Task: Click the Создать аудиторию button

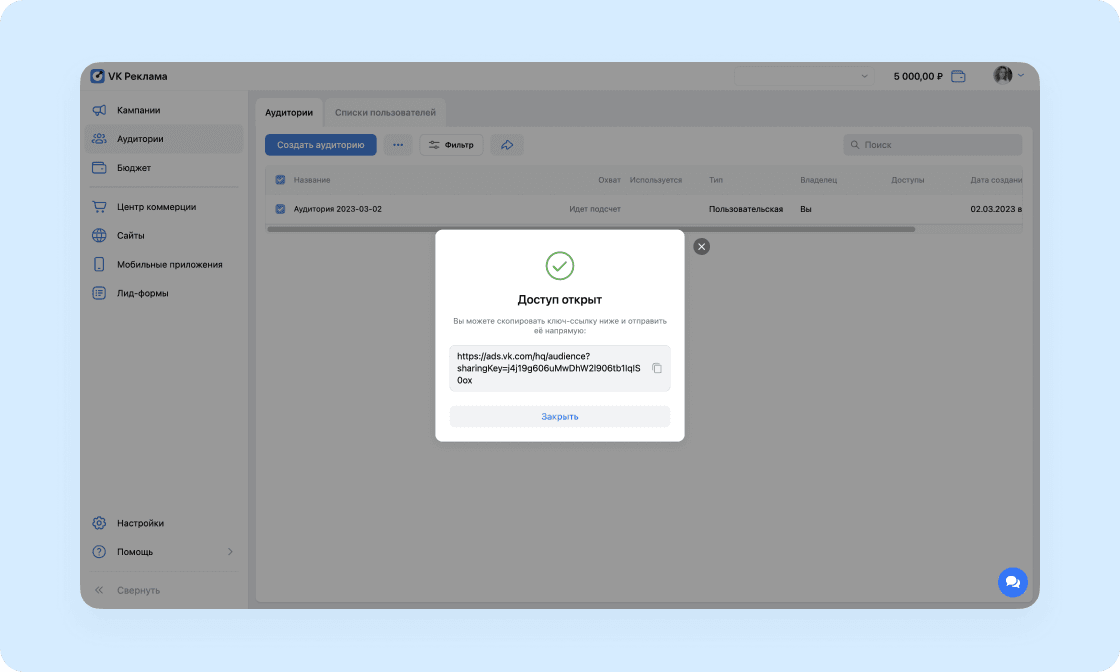Action: point(321,145)
